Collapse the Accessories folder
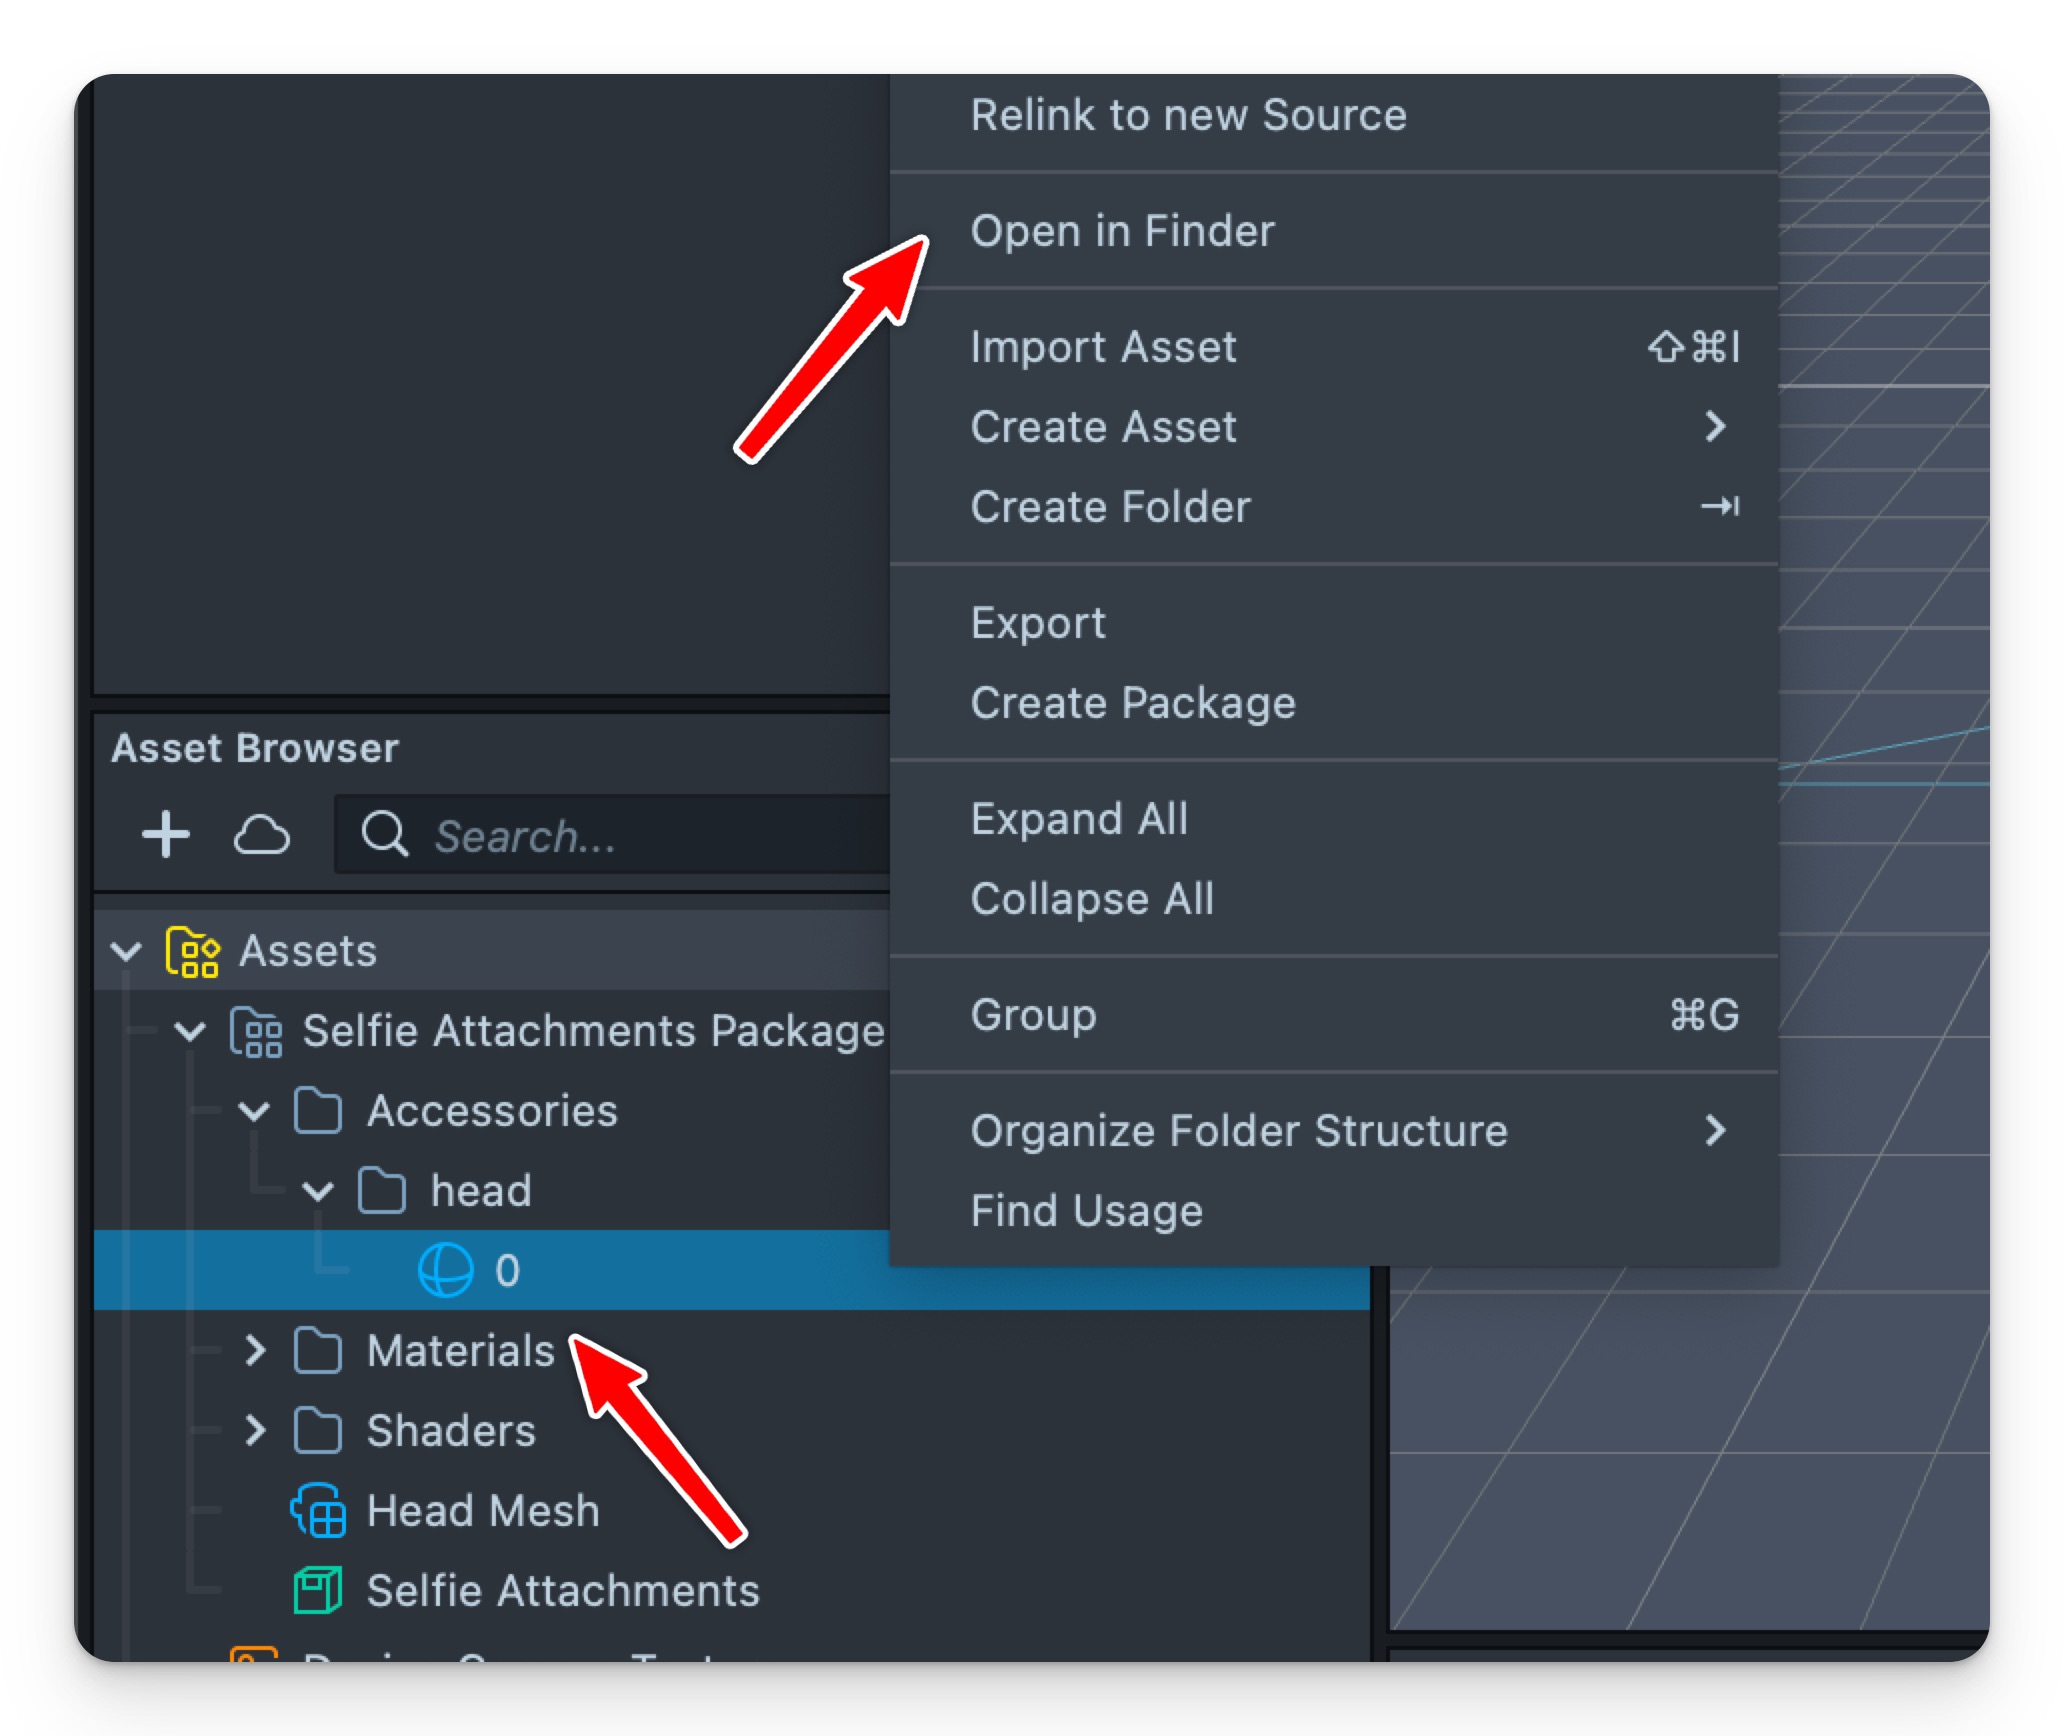This screenshot has width=2064, height=1736. [x=255, y=1111]
